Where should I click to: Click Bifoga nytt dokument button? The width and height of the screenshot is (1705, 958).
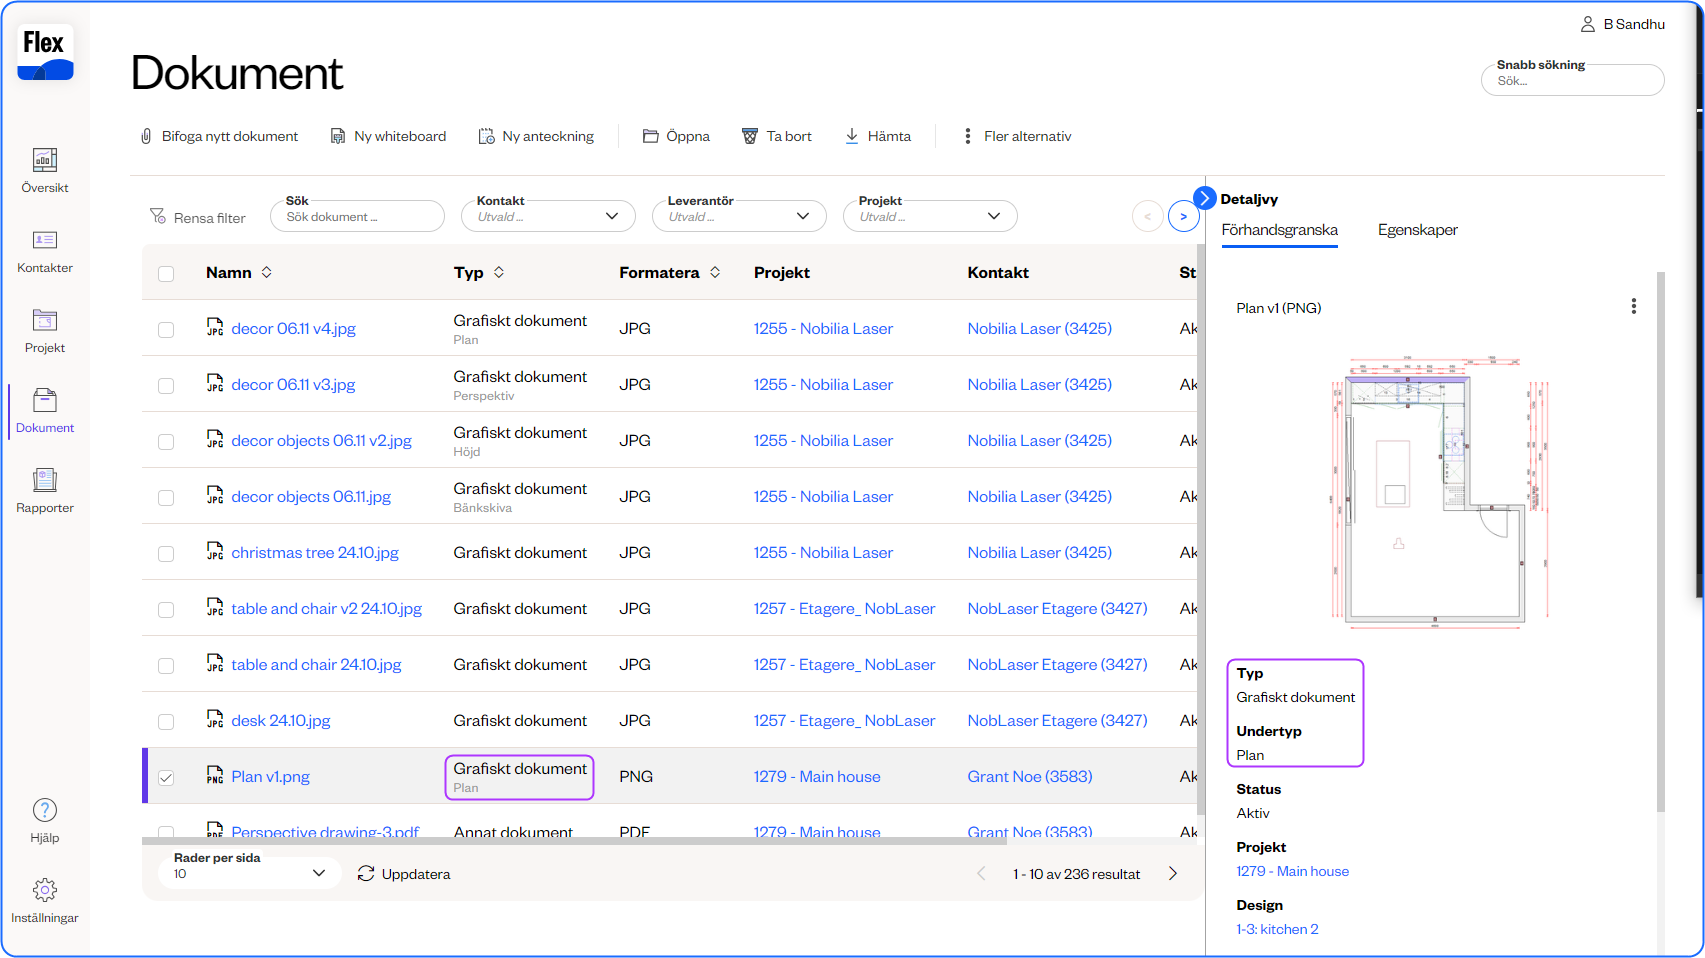pos(219,136)
